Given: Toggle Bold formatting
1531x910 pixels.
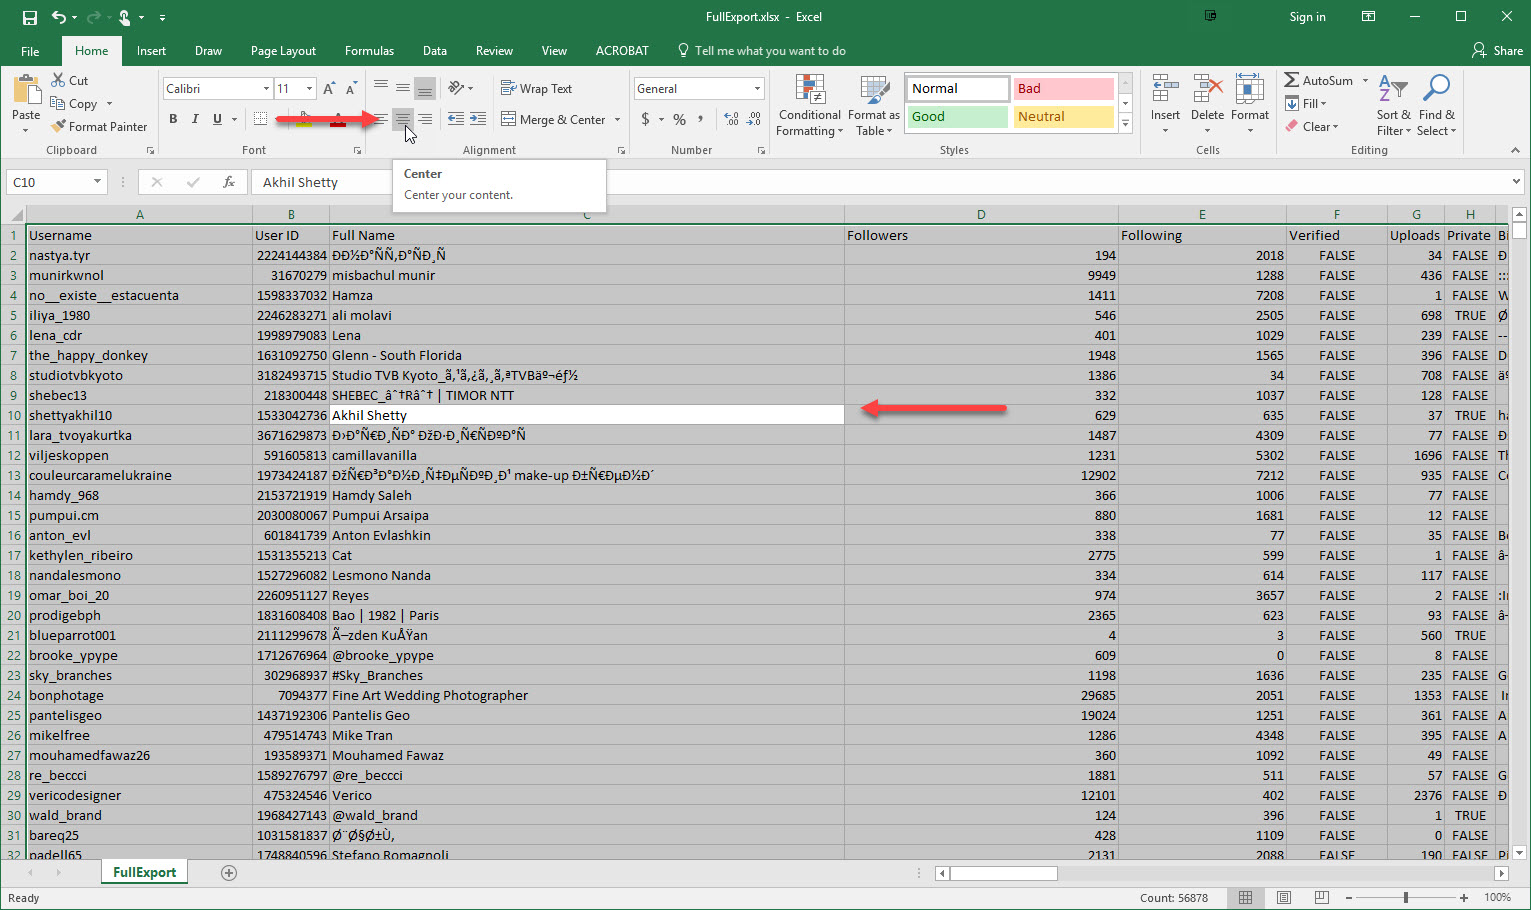Looking at the screenshot, I should [173, 119].
